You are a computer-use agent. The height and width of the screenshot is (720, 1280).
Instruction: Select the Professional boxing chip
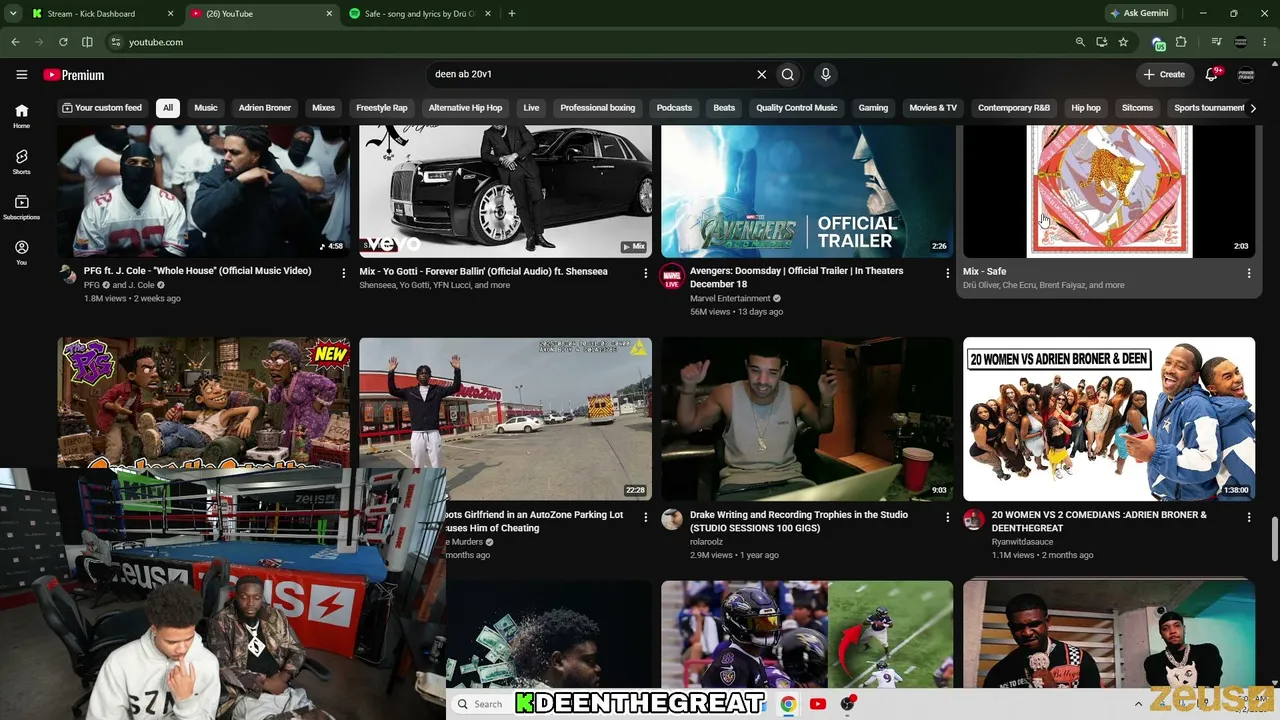[598, 108]
